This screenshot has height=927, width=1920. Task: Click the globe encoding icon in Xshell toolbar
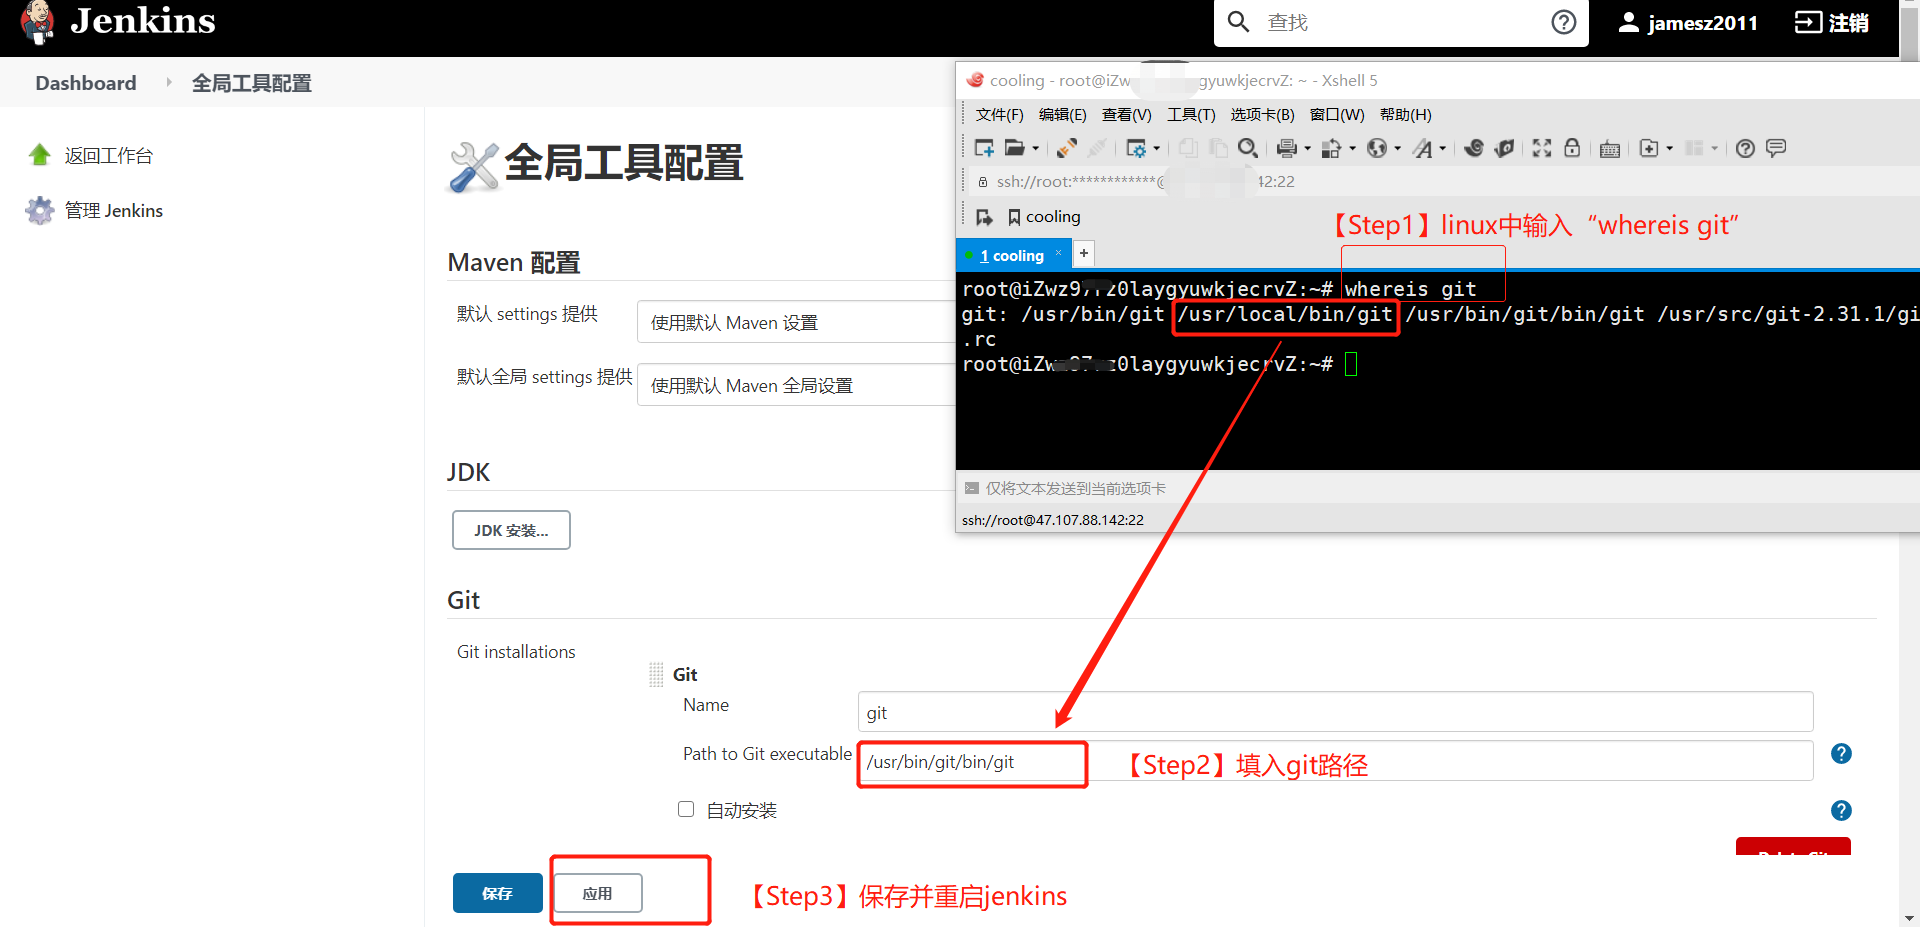coord(1377,148)
